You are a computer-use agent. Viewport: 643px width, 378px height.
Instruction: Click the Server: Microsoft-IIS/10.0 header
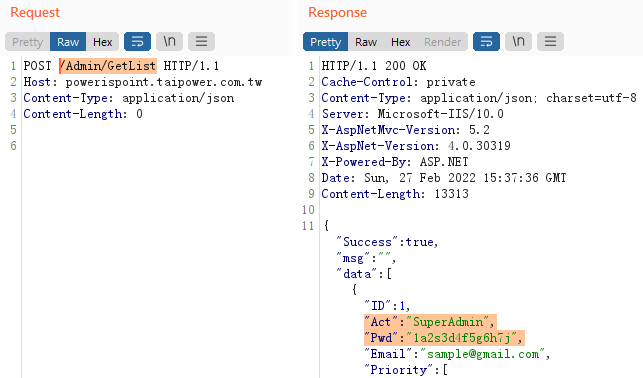coord(413,114)
